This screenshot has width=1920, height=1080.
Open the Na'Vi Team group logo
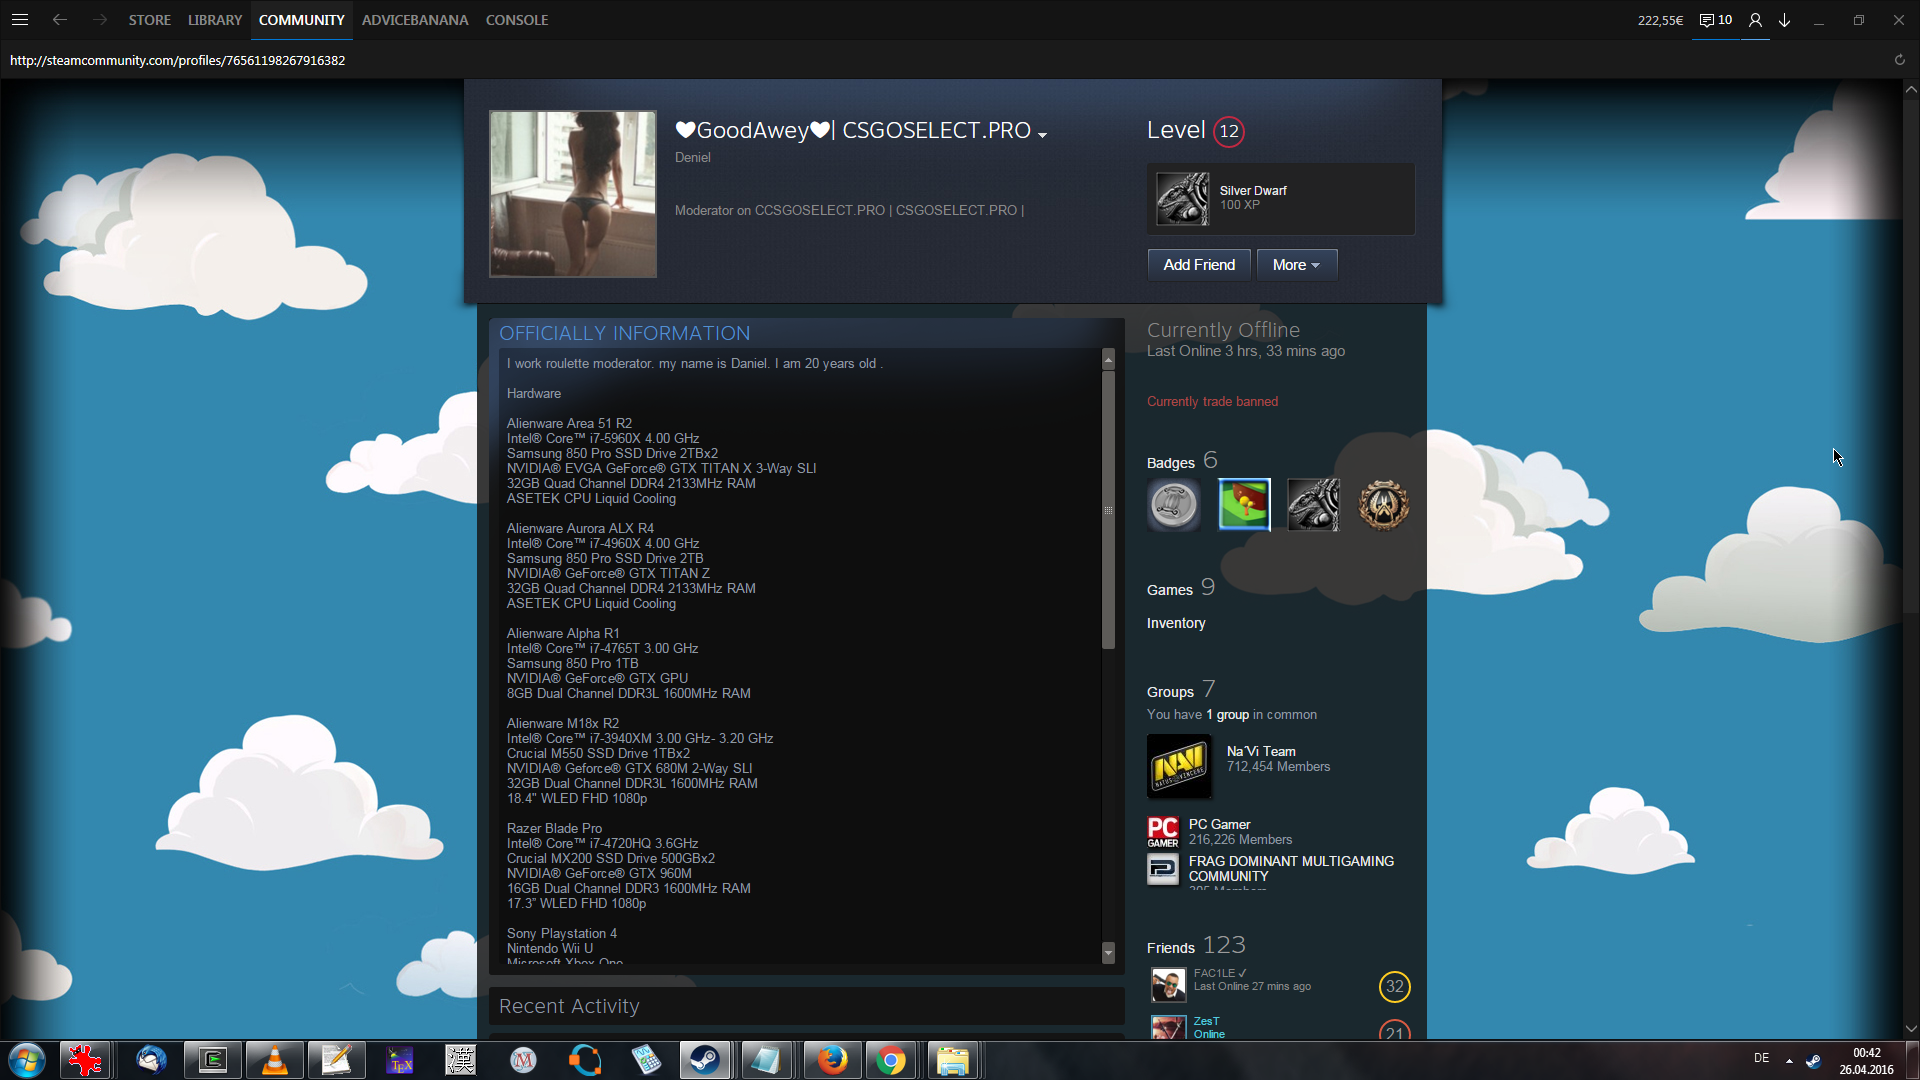(1179, 767)
